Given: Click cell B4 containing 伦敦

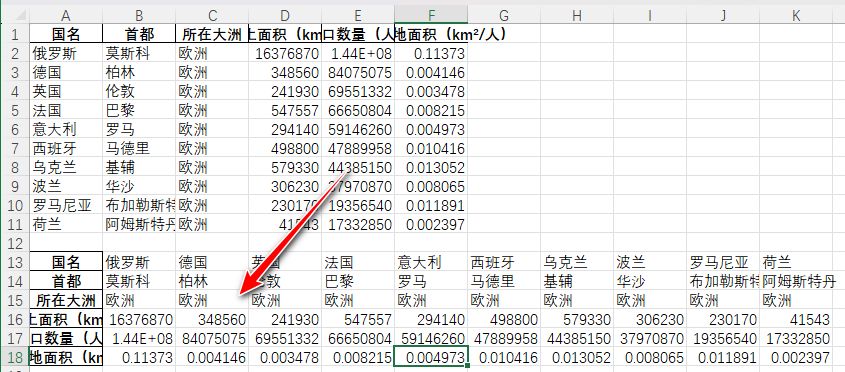Looking at the screenshot, I should [x=139, y=91].
